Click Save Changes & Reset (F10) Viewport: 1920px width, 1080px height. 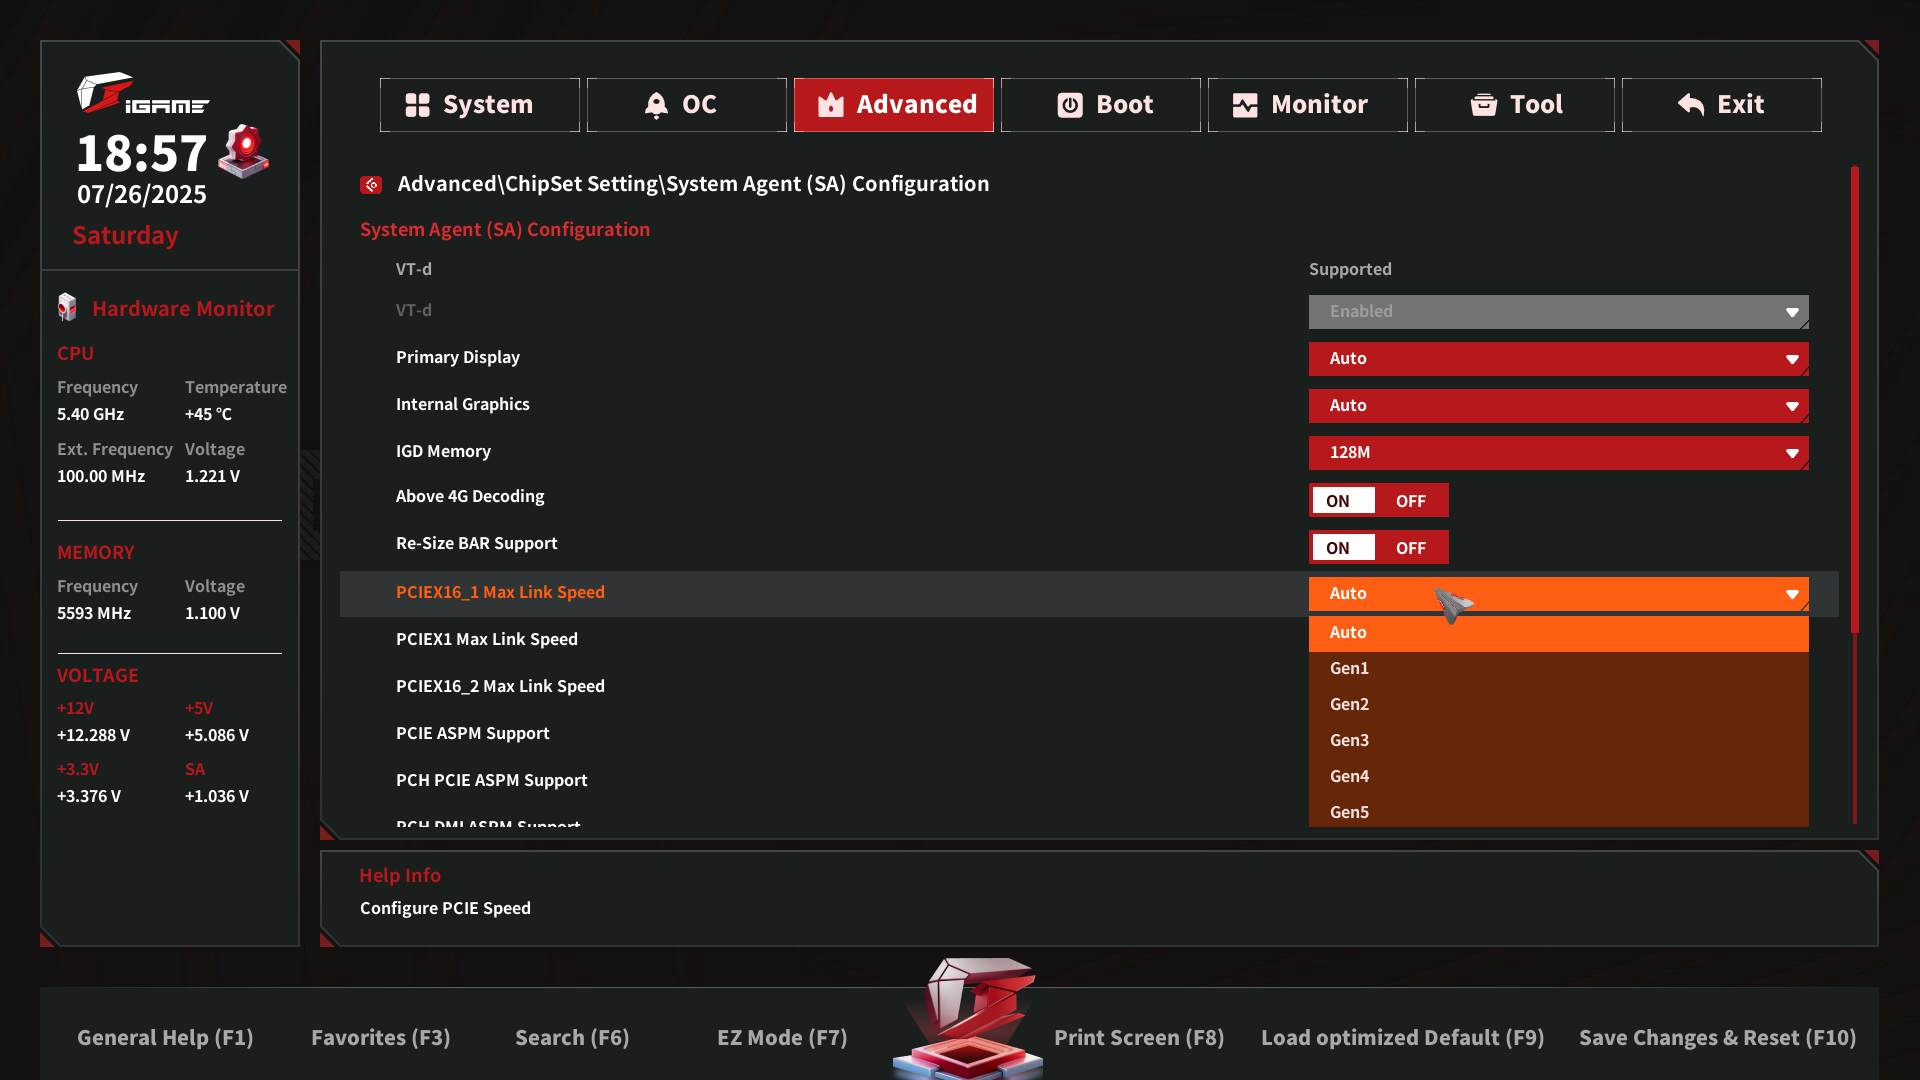tap(1717, 1038)
